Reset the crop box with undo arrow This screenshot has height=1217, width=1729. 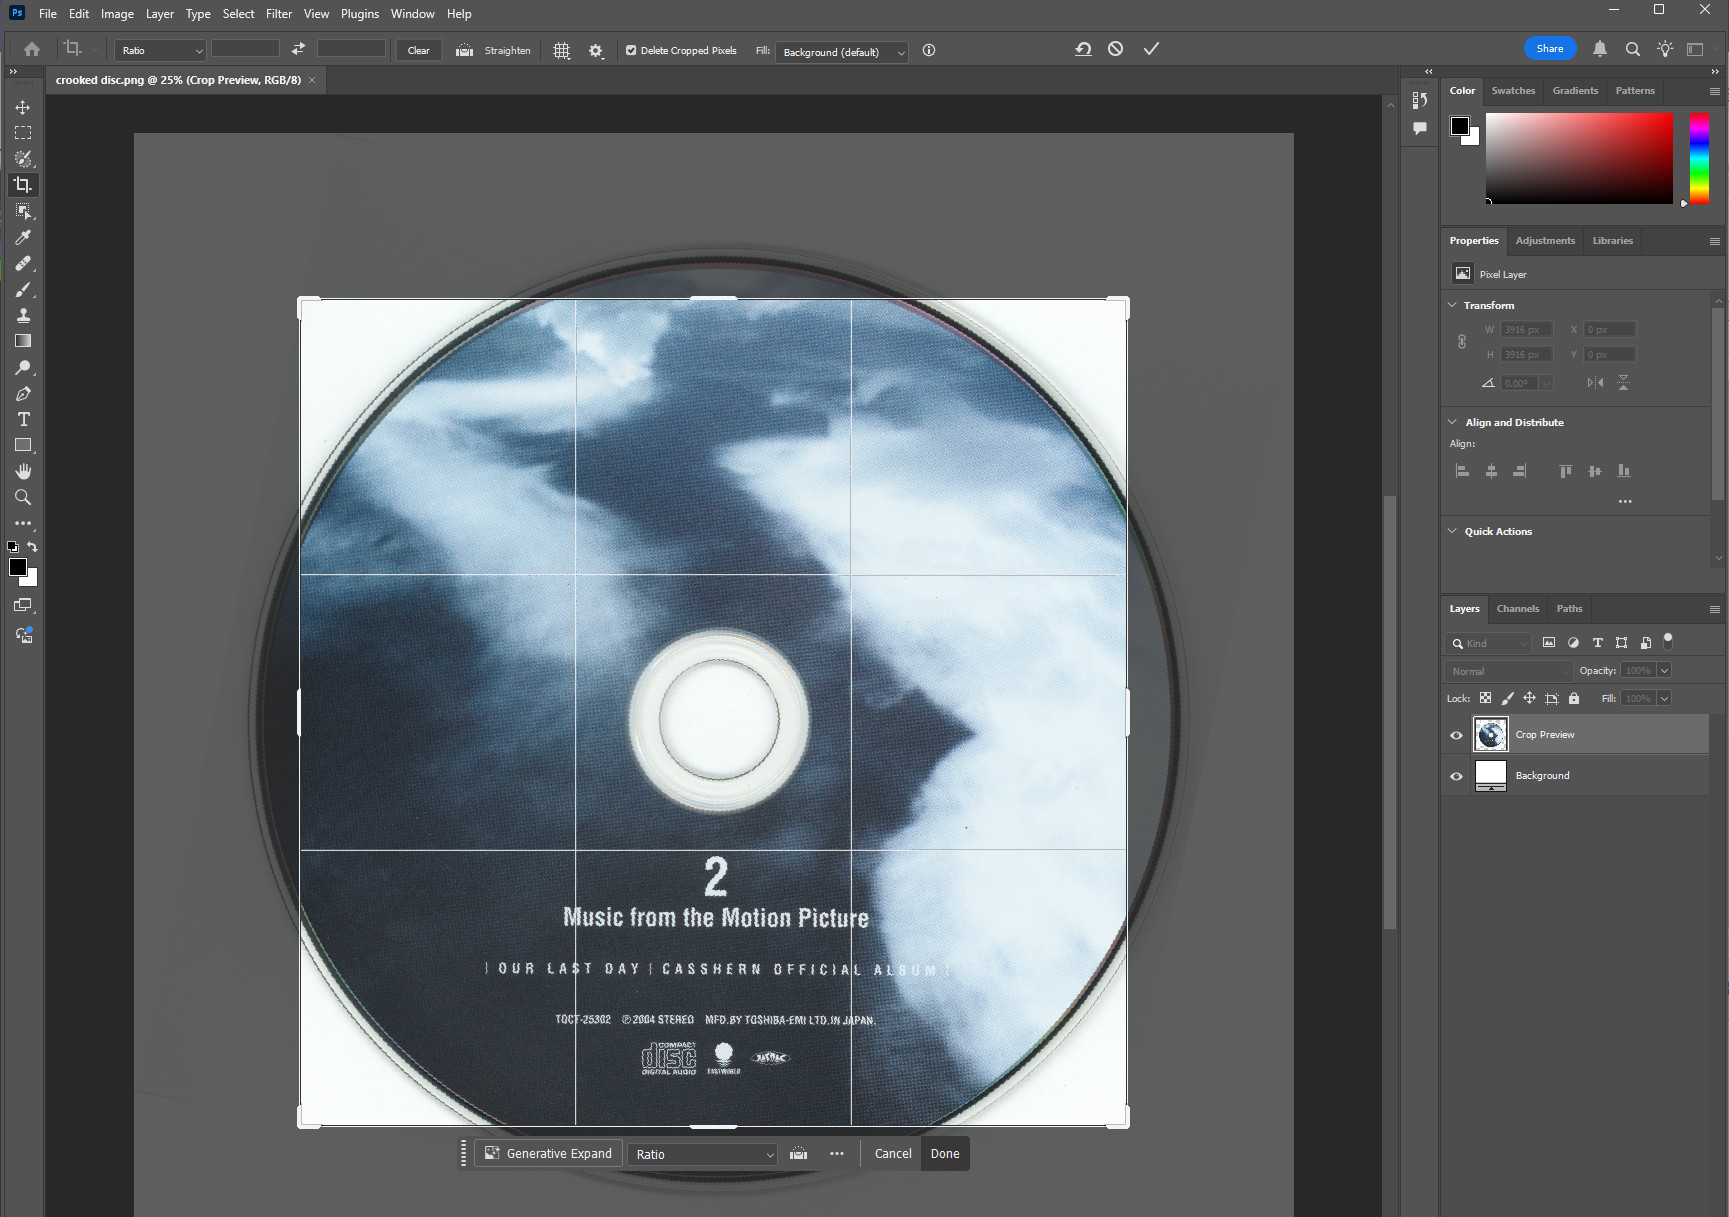pos(1083,49)
